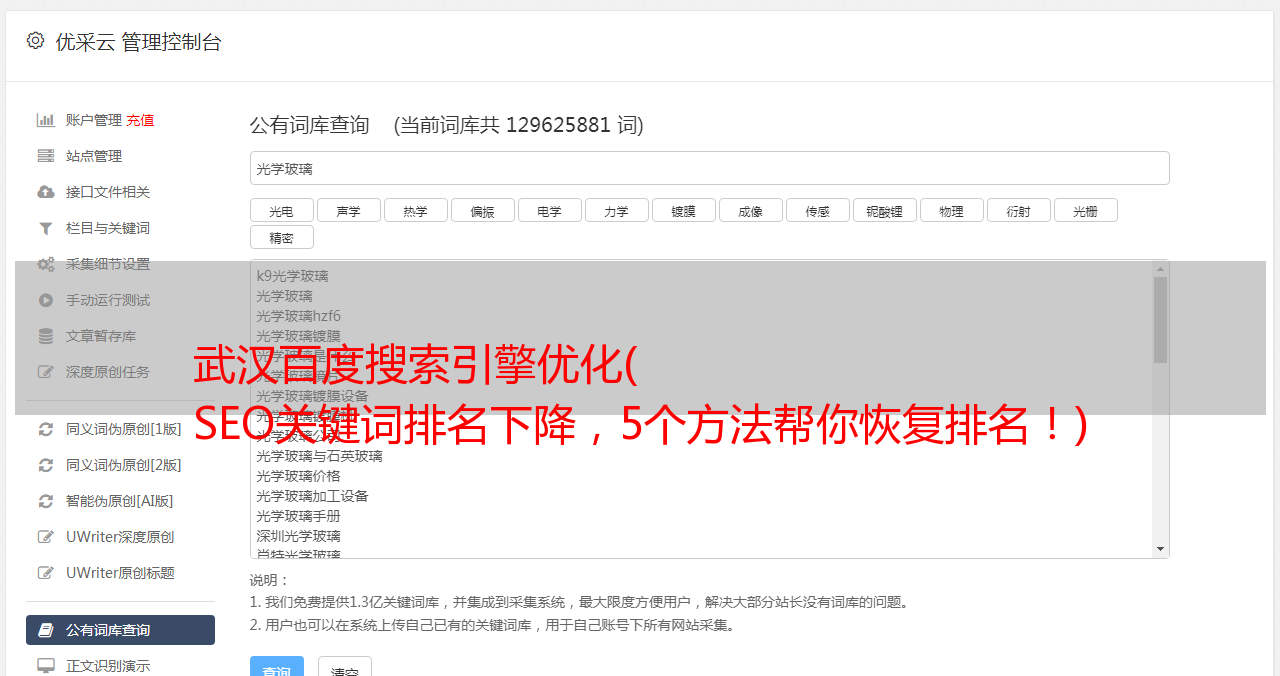Click the refresh icon for 同义词伪原创[1版]
1280x676 pixels.
coord(45,429)
